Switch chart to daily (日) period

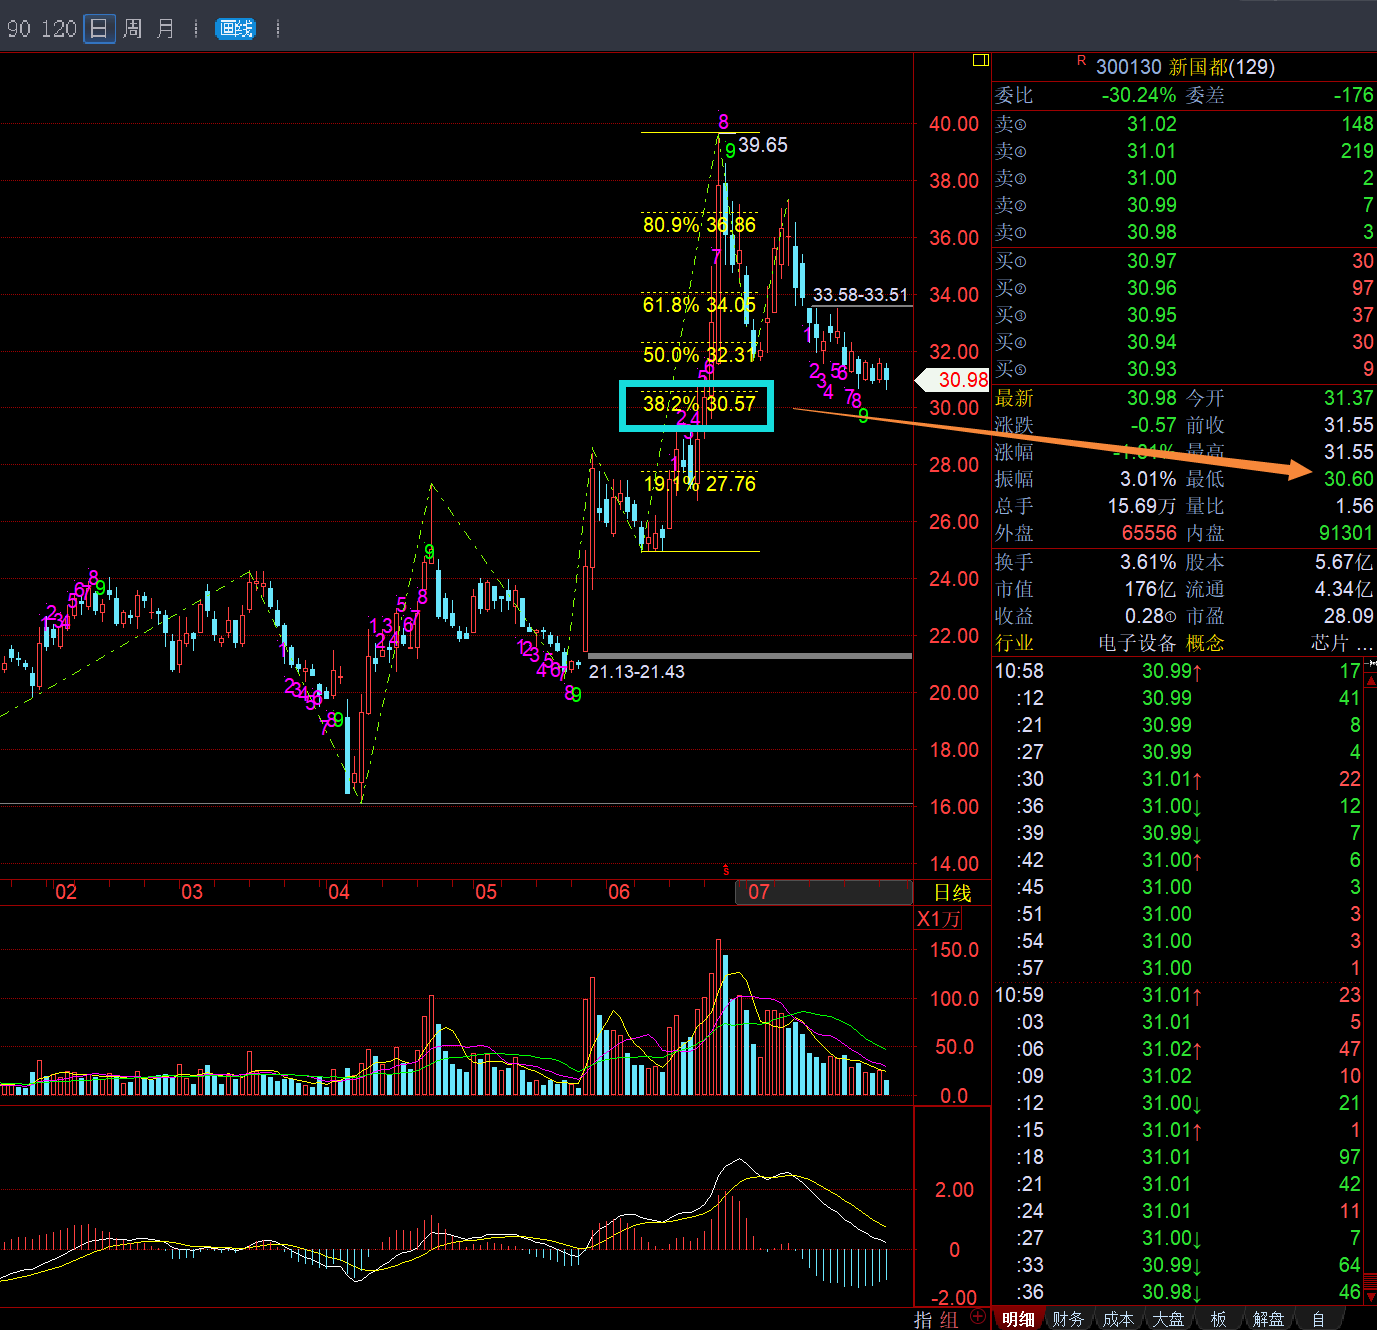click(x=98, y=29)
